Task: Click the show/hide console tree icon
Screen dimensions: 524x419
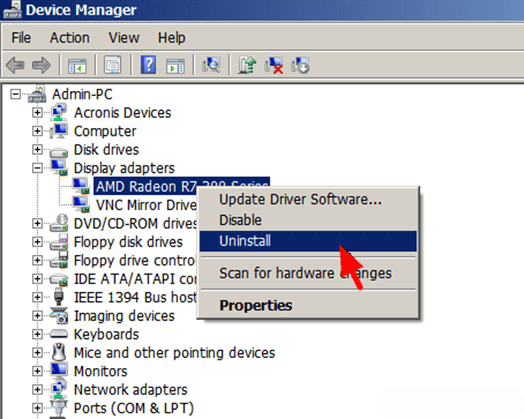Action: tap(77, 65)
